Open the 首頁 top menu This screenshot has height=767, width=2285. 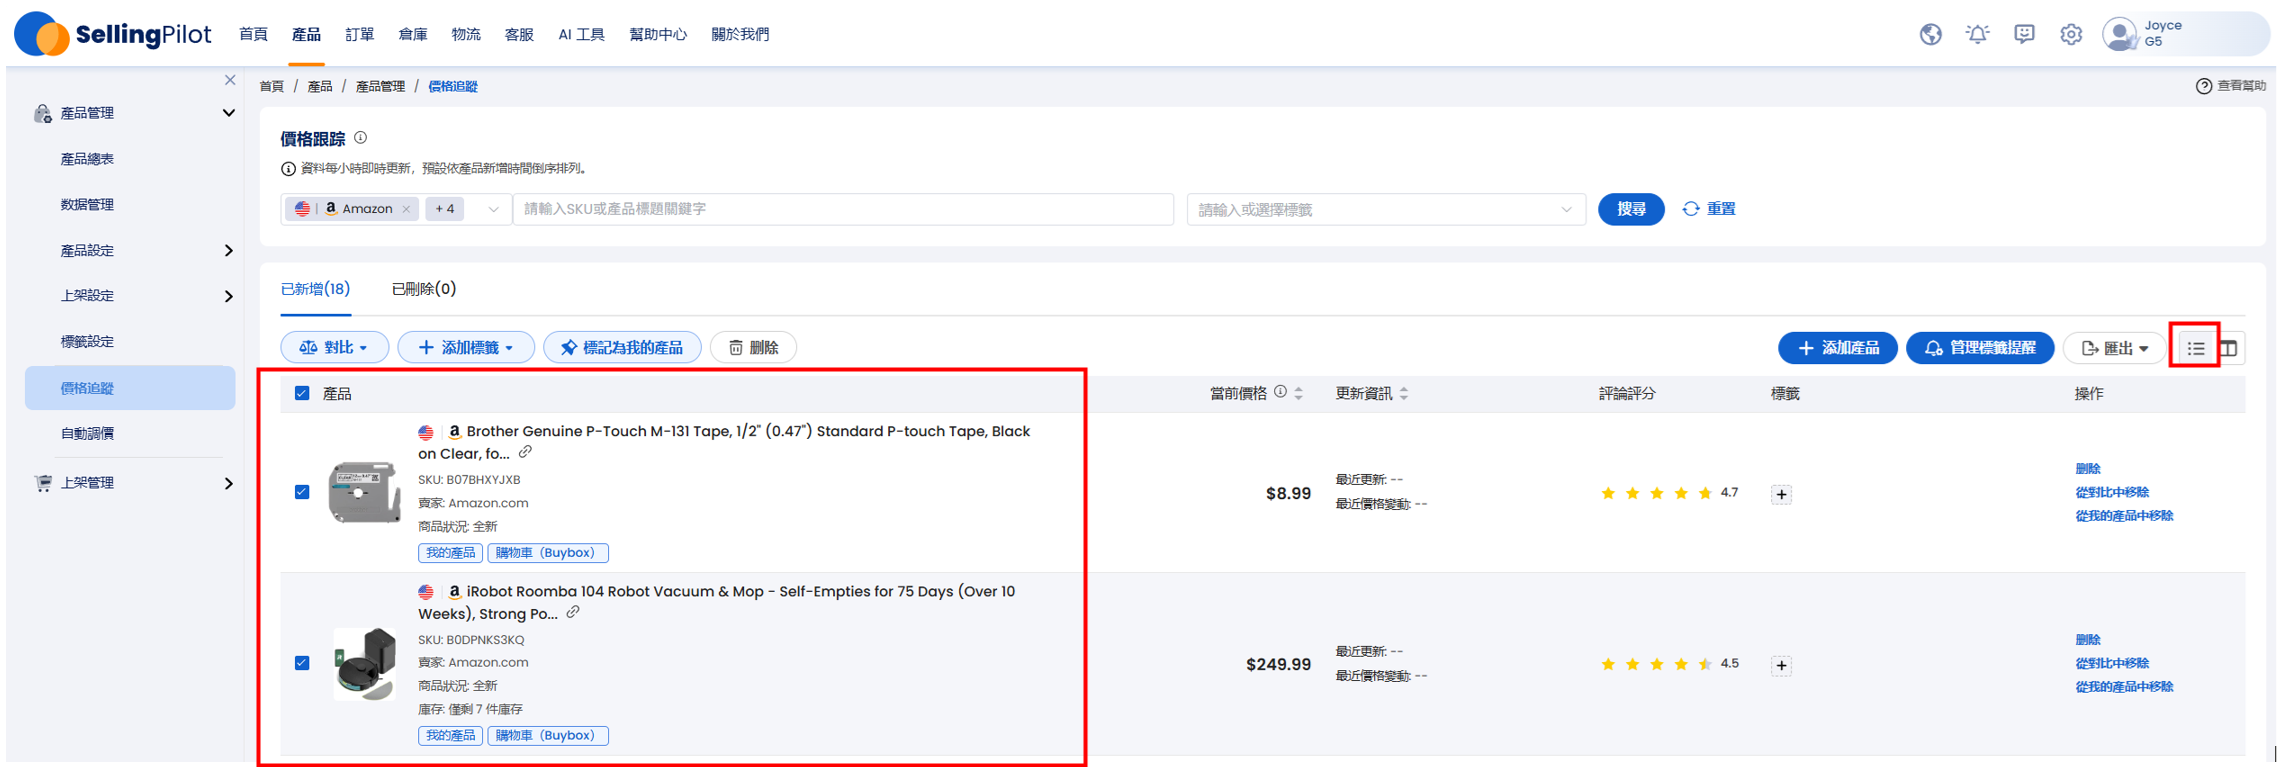point(253,34)
